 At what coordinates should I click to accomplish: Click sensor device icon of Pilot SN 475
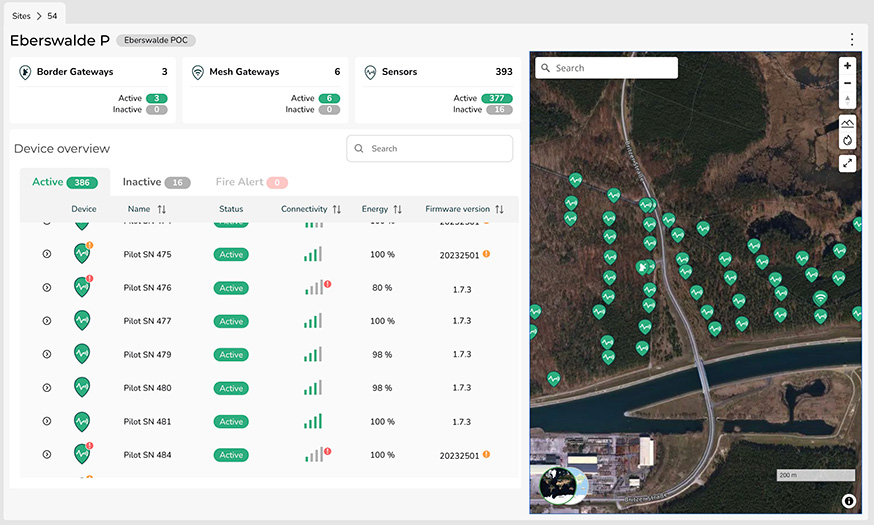pyautogui.click(x=82, y=254)
